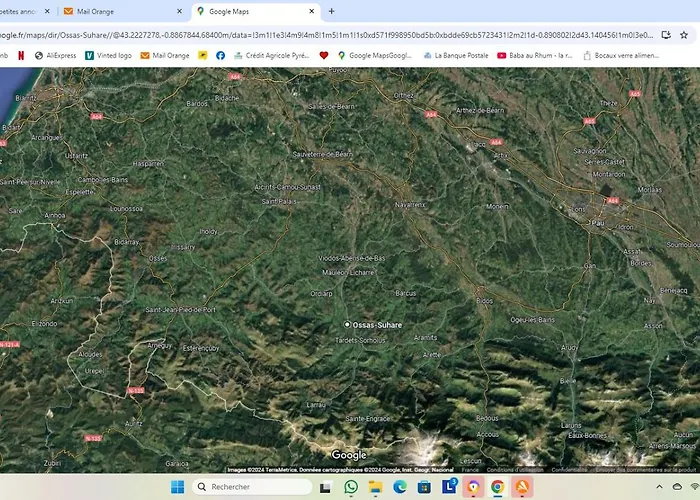Open the Facebook bookmark icon
Screen dimensions: 700x500
(x=220, y=55)
